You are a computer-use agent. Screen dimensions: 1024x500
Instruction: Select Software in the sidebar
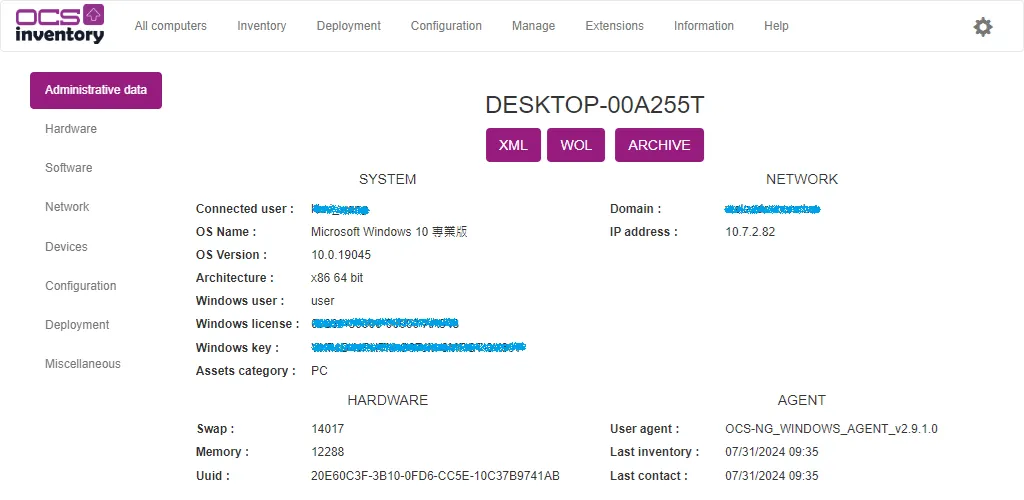click(69, 168)
